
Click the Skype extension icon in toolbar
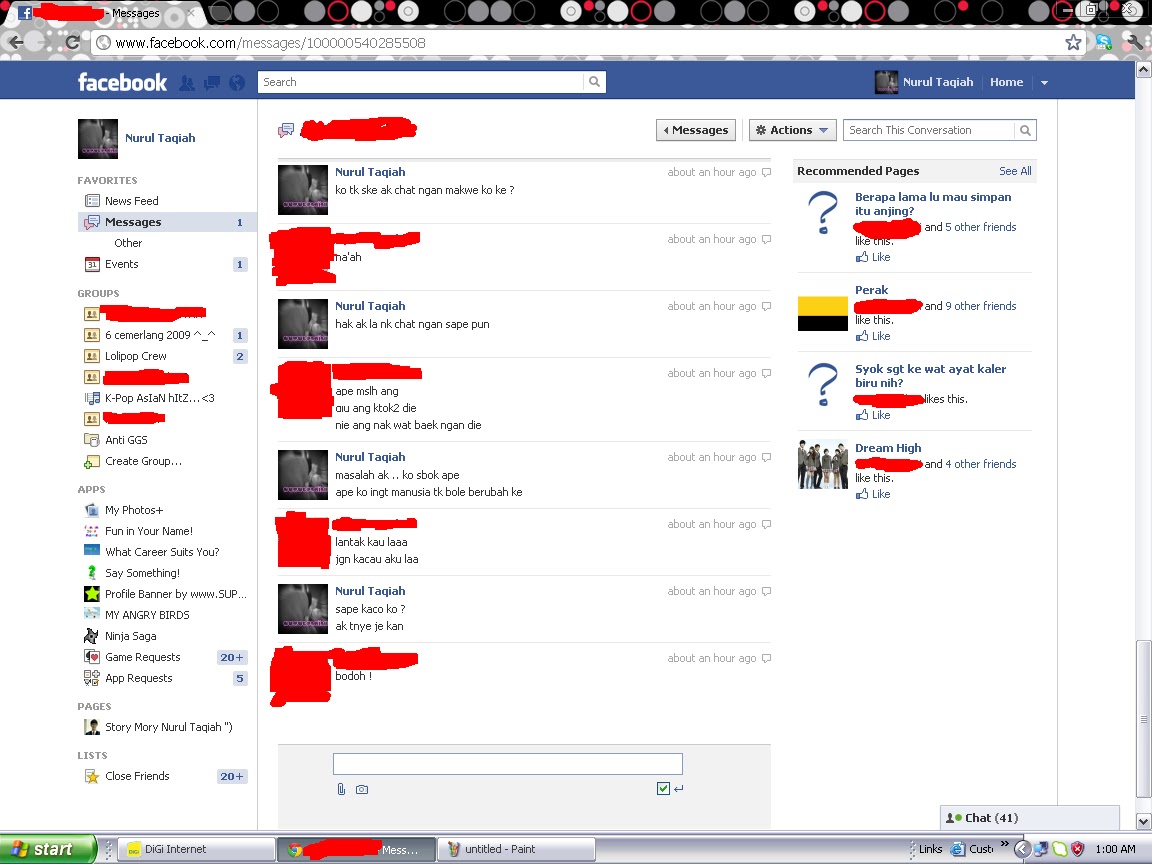coord(1104,42)
